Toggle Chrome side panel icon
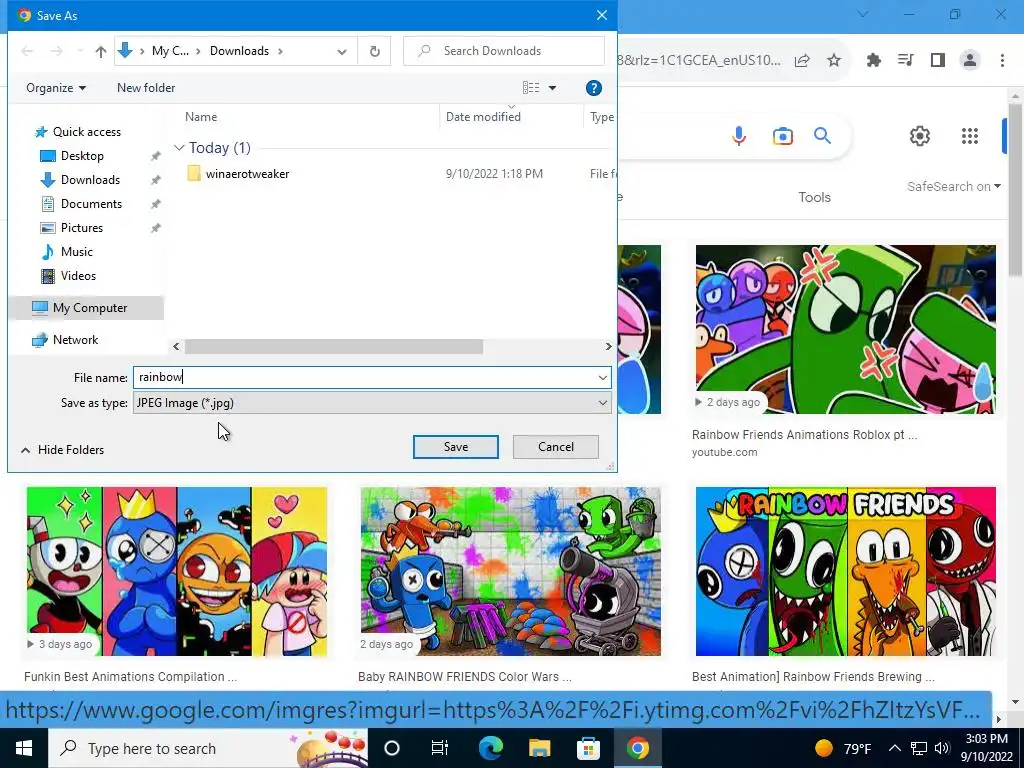This screenshot has height=768, width=1024. 938,61
